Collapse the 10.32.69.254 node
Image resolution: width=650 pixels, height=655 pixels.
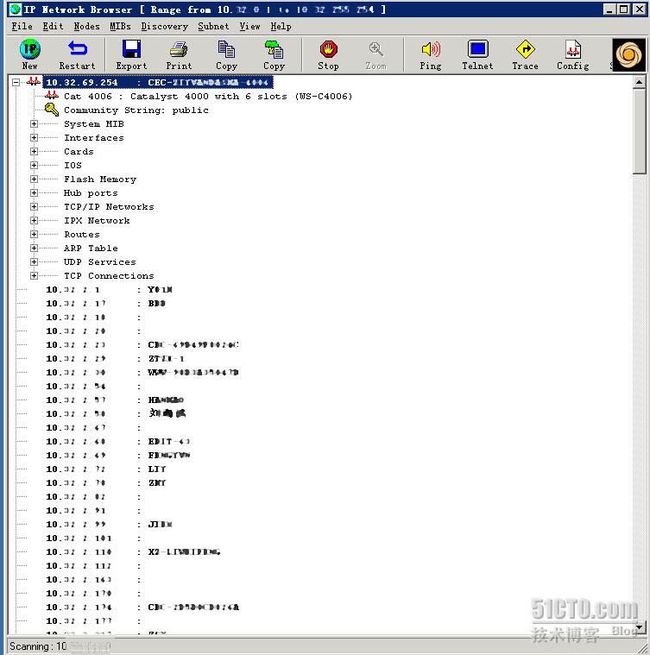tap(16, 82)
